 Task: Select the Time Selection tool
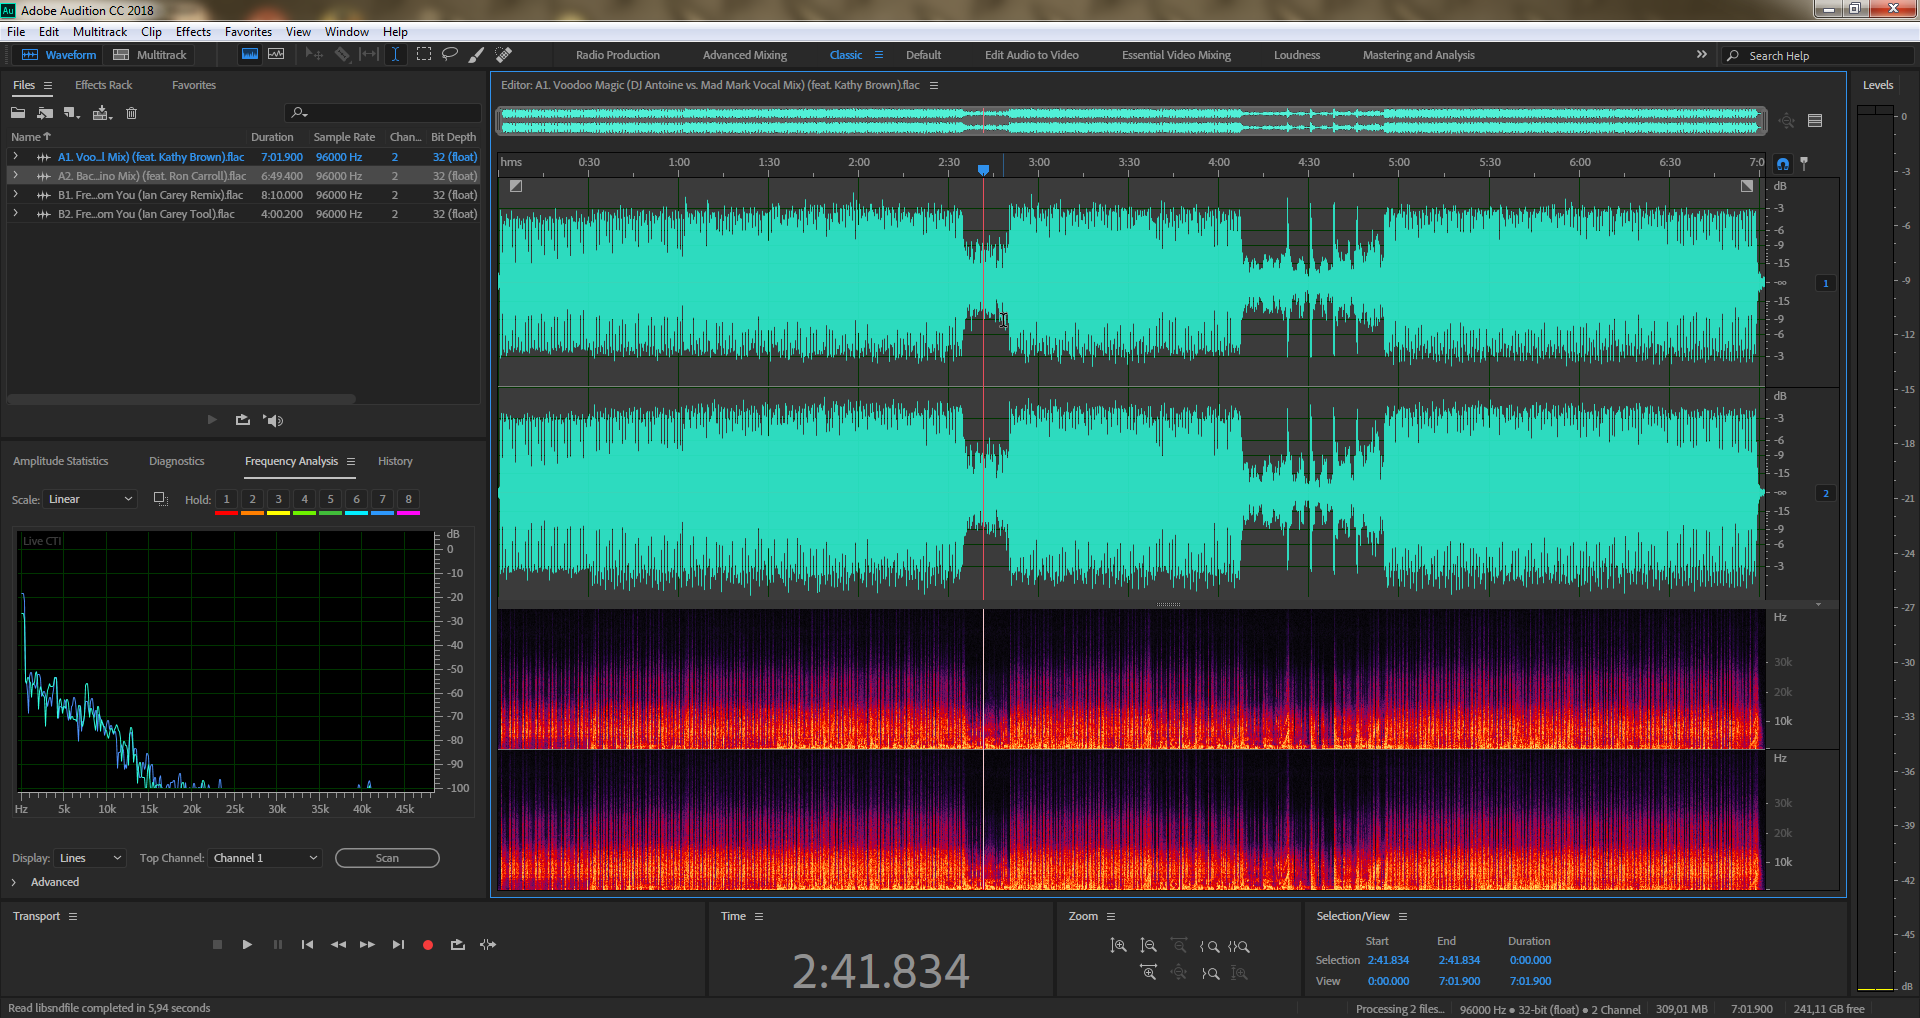[396, 55]
